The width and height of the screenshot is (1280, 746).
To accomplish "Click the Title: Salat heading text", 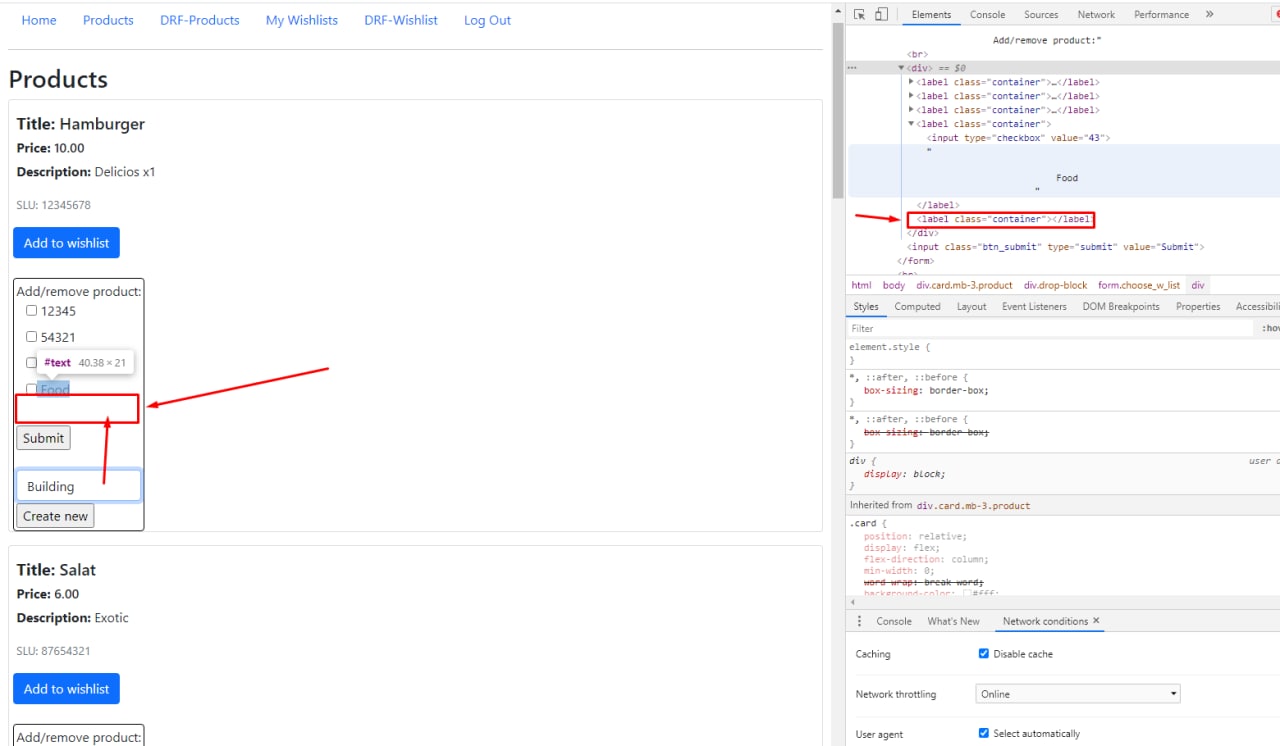I will (56, 570).
